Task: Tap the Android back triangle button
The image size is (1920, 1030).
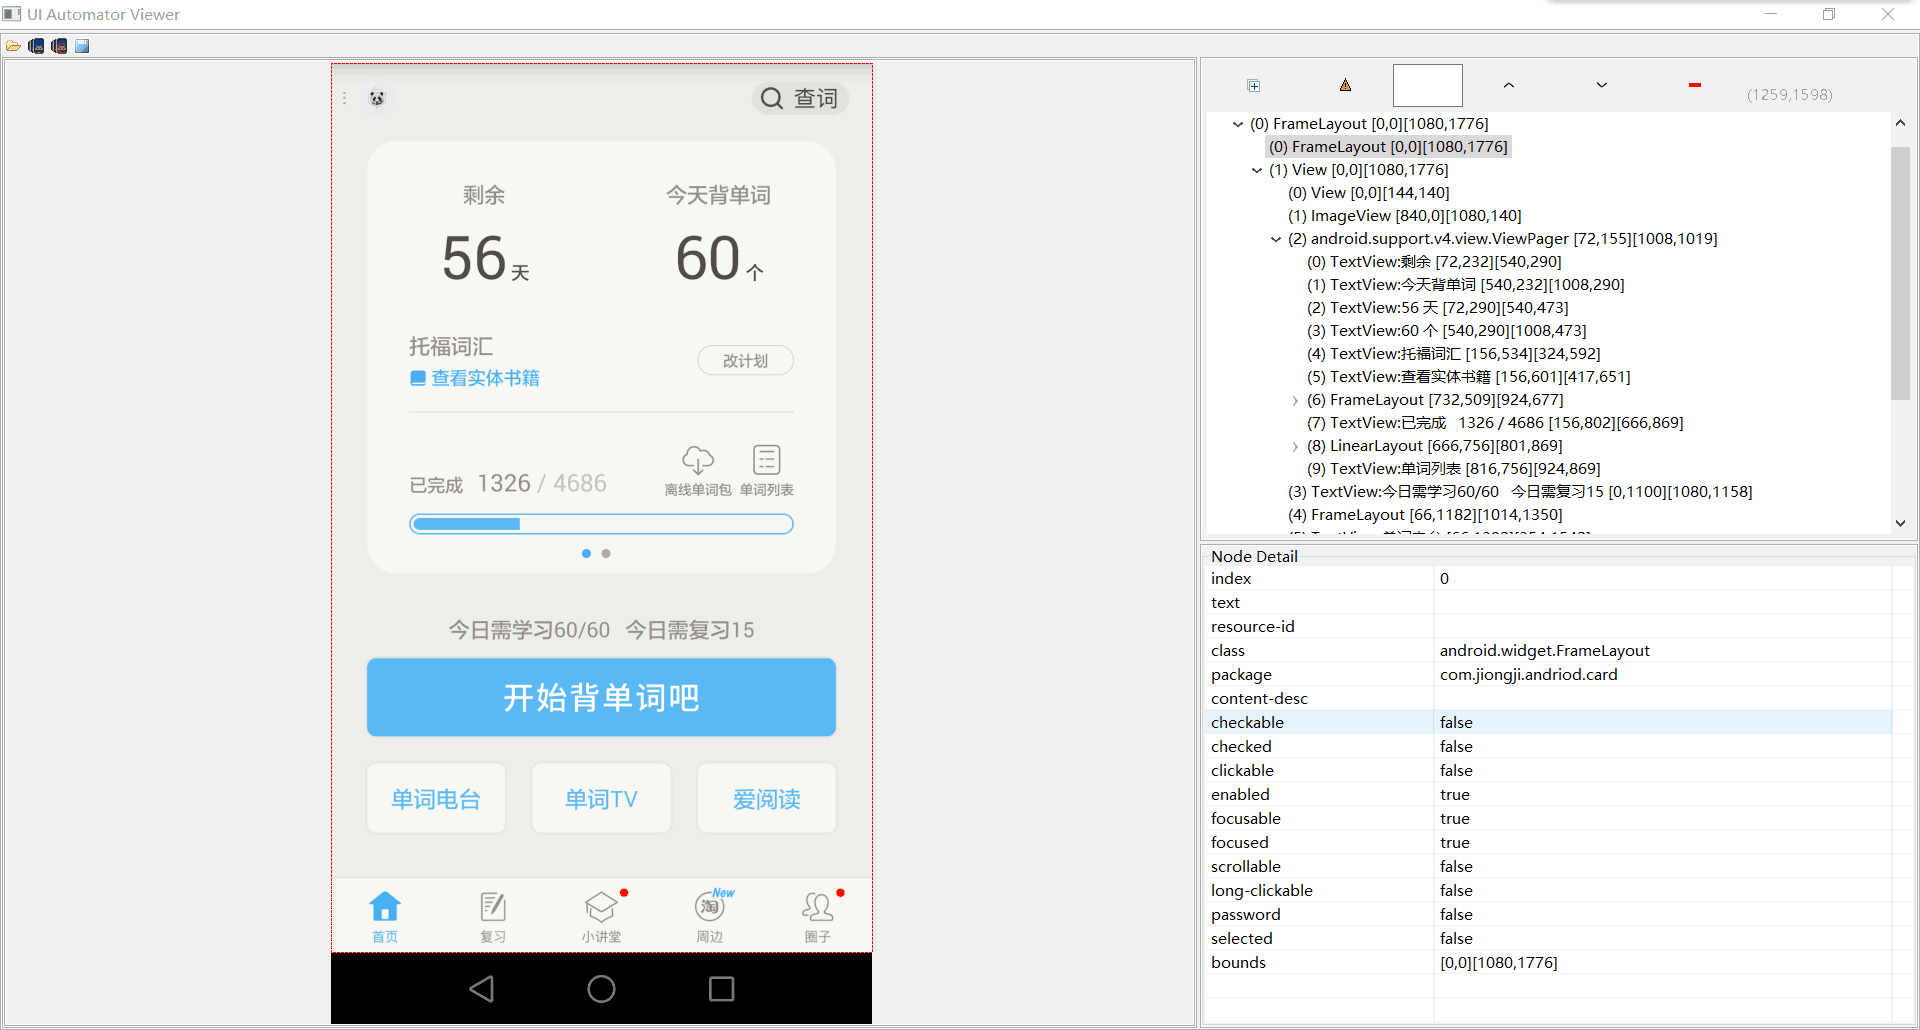Action: [x=482, y=989]
